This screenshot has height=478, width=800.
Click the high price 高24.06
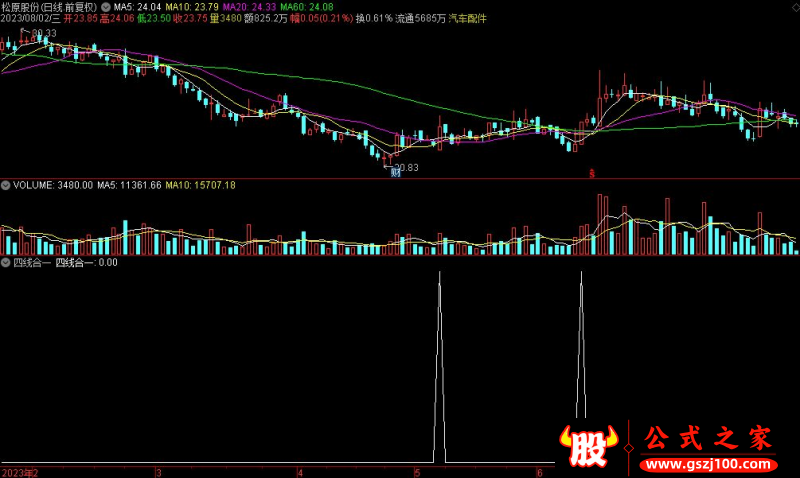click(x=117, y=19)
